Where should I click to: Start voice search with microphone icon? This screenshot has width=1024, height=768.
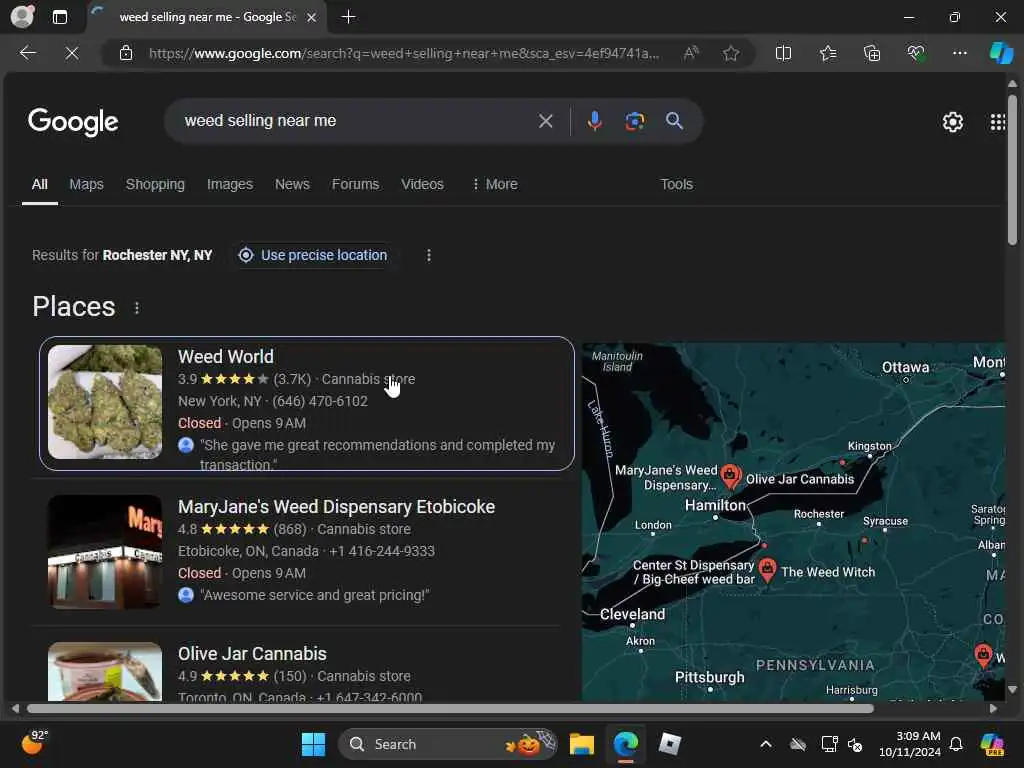(594, 121)
